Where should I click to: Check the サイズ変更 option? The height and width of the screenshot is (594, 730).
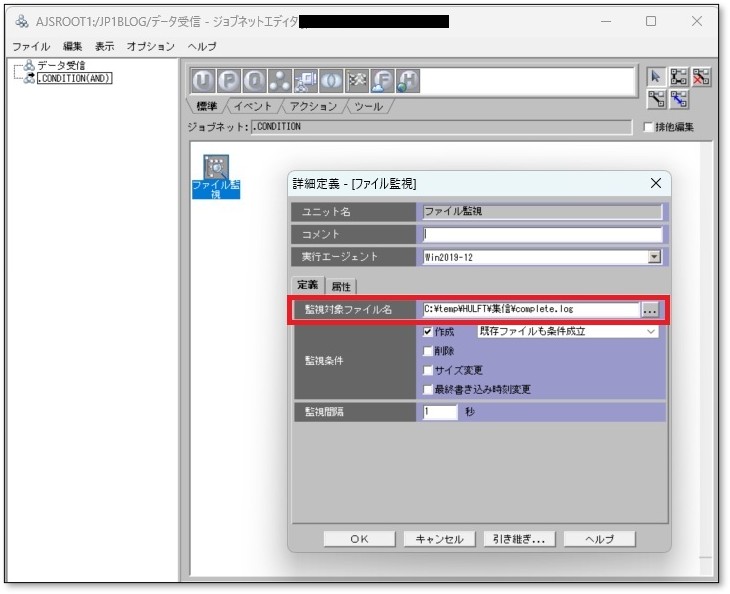click(429, 370)
